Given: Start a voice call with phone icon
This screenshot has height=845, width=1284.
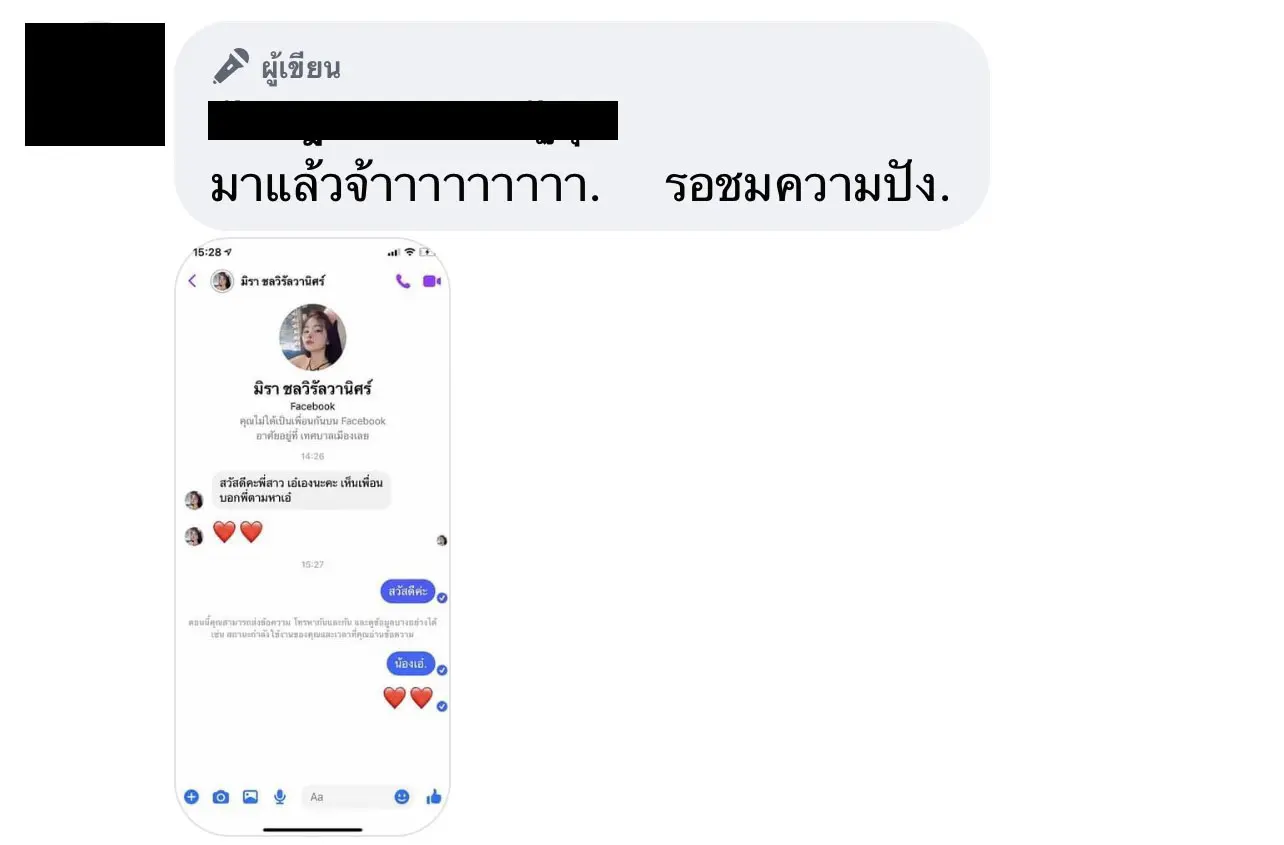Looking at the screenshot, I should [403, 281].
